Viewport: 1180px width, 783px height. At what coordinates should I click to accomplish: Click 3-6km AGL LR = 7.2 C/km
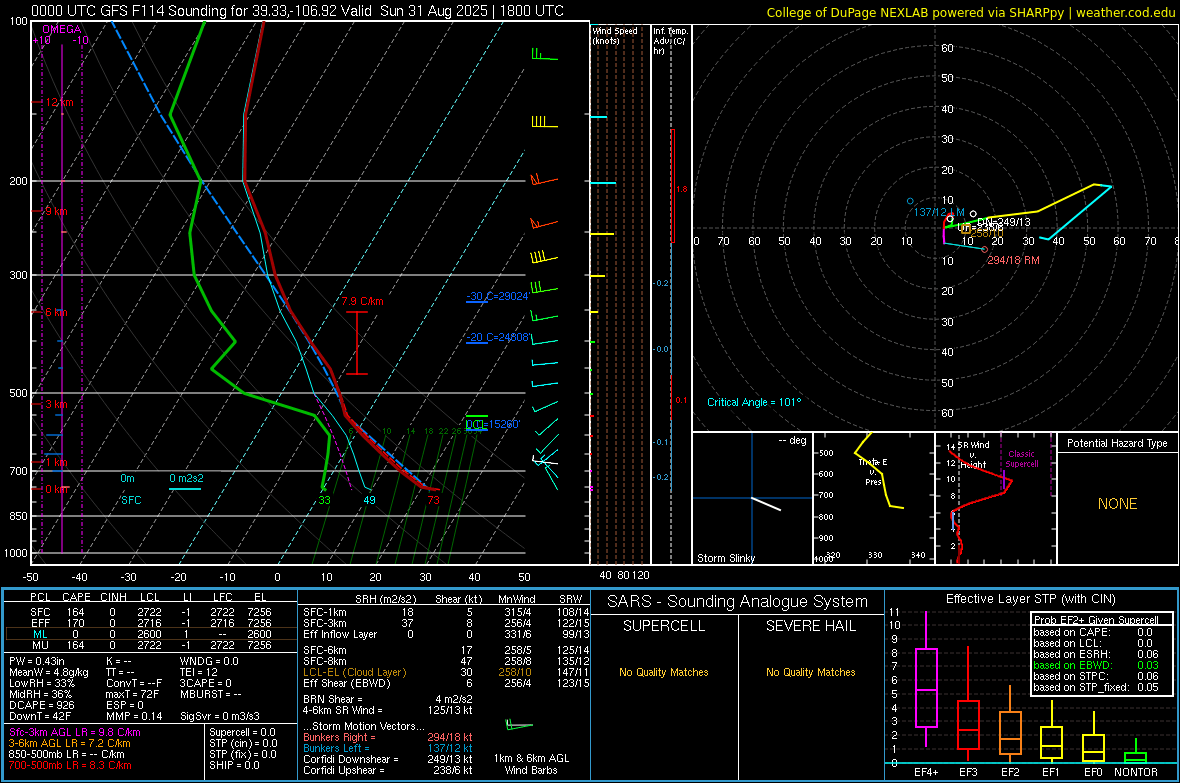[x=69, y=743]
